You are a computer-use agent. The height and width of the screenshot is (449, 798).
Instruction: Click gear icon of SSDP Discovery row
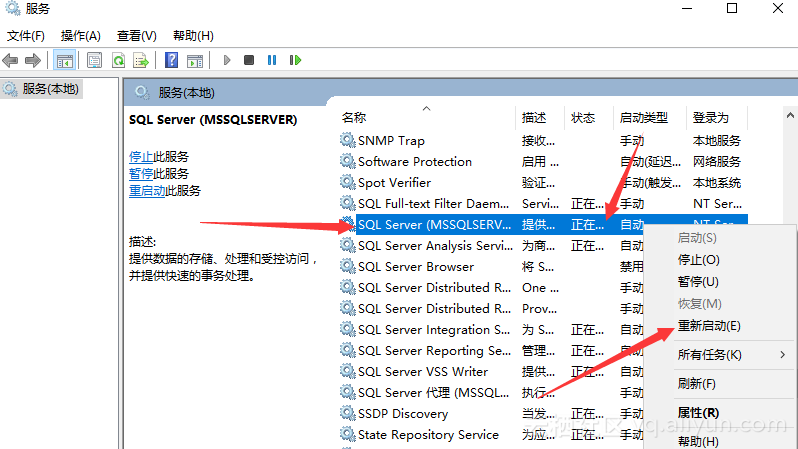click(x=348, y=413)
